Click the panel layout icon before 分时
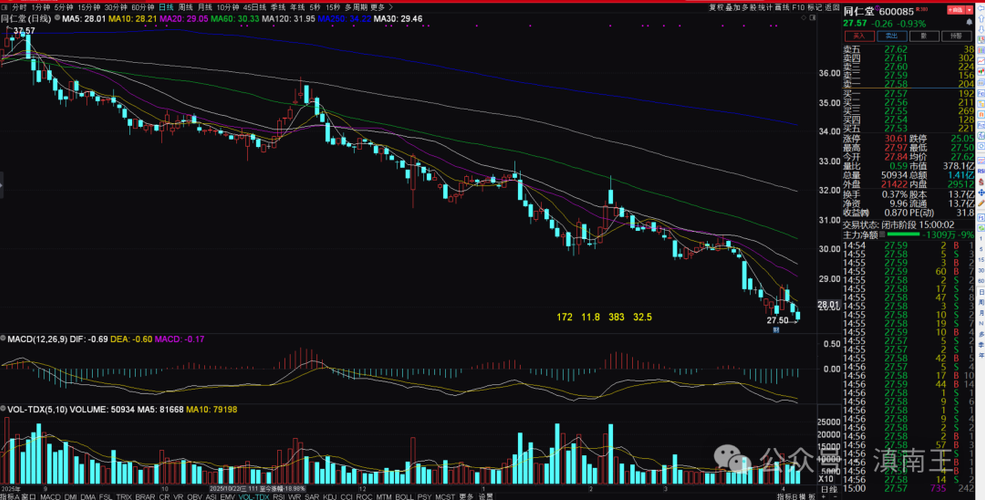Viewport: 985px width, 500px height. (5, 7)
